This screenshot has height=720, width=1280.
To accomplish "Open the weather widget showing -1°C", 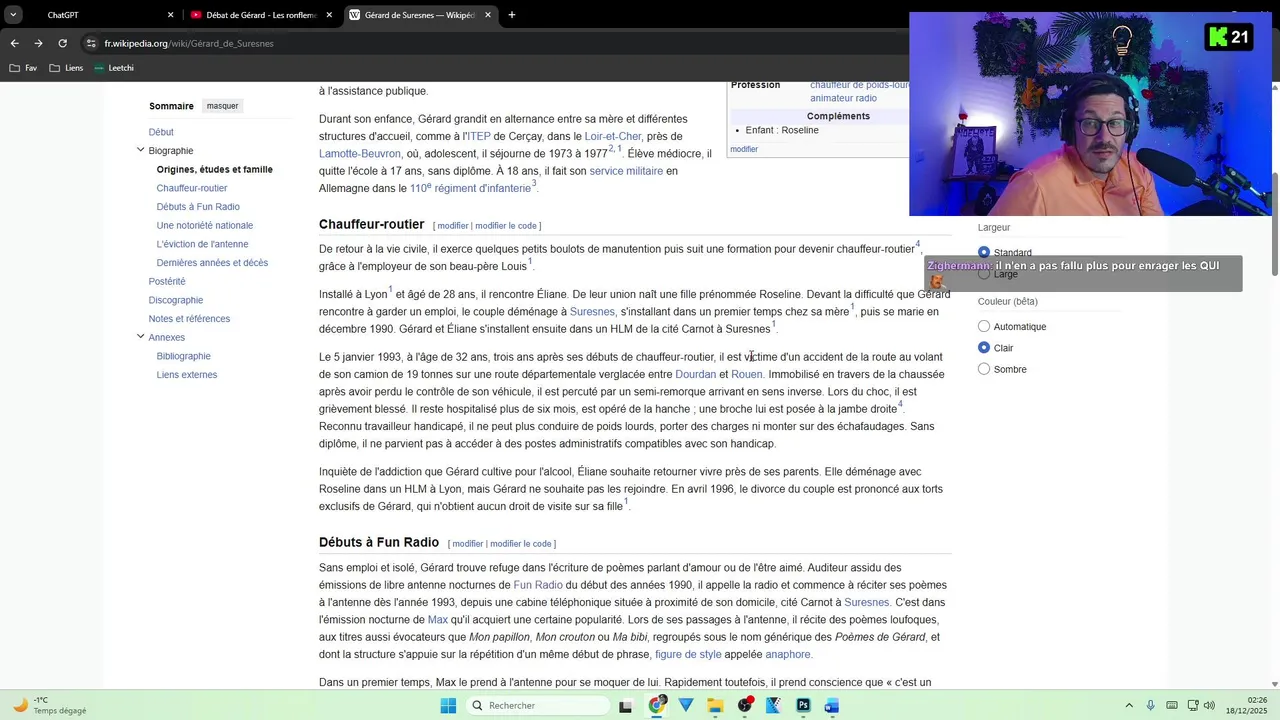I will tap(50, 706).
